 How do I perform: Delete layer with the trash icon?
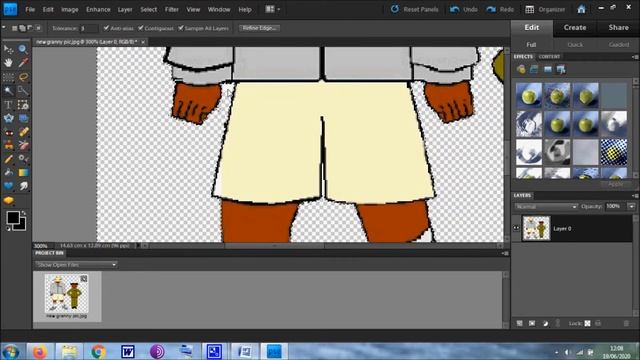(627, 323)
